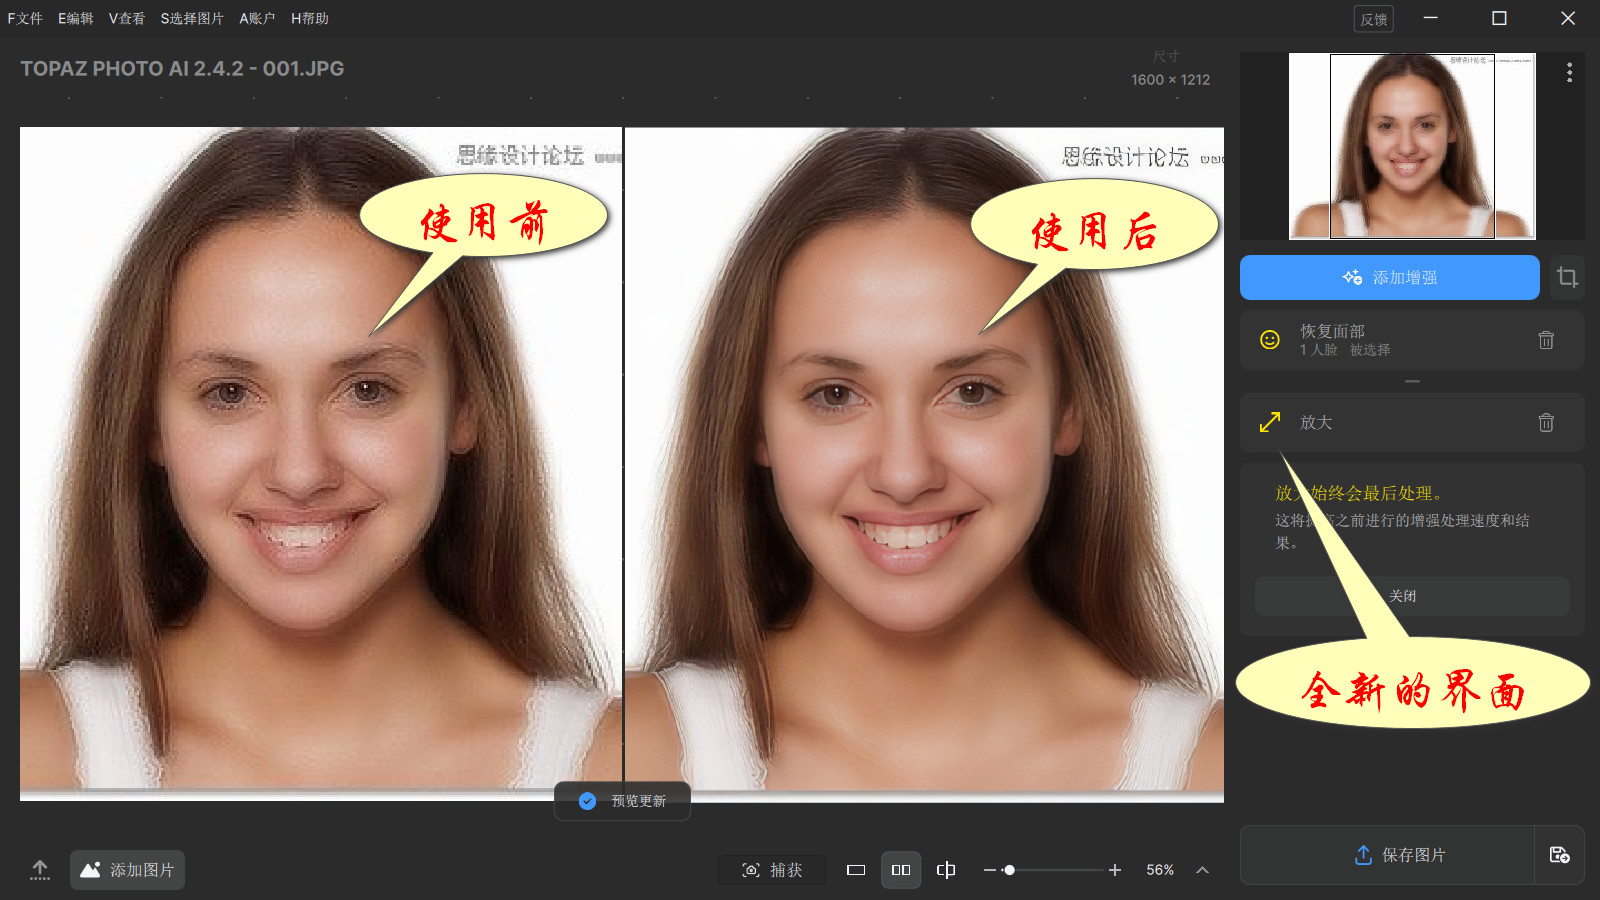1600x900 pixels.
Task: Click the 56% zoom value
Action: pos(1160,870)
